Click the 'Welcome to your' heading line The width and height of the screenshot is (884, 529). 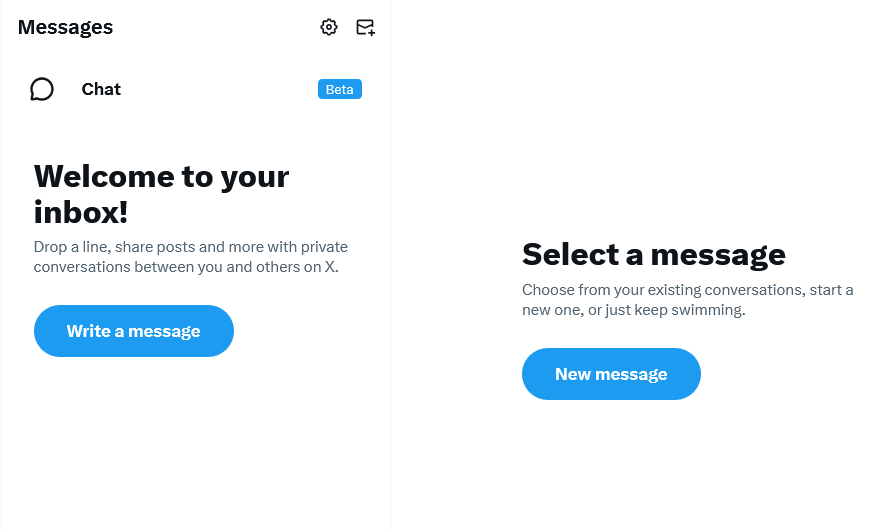click(x=161, y=176)
